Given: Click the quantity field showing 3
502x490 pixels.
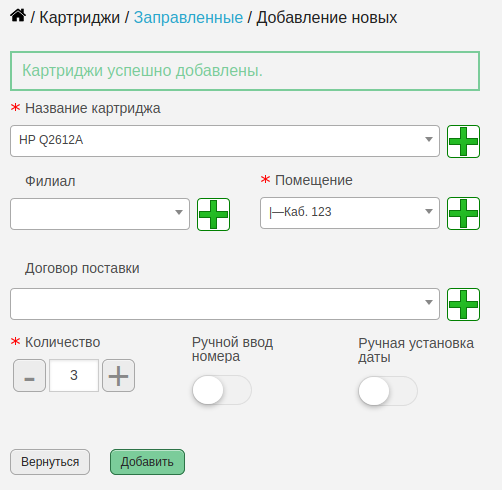Looking at the screenshot, I should (x=74, y=375).
